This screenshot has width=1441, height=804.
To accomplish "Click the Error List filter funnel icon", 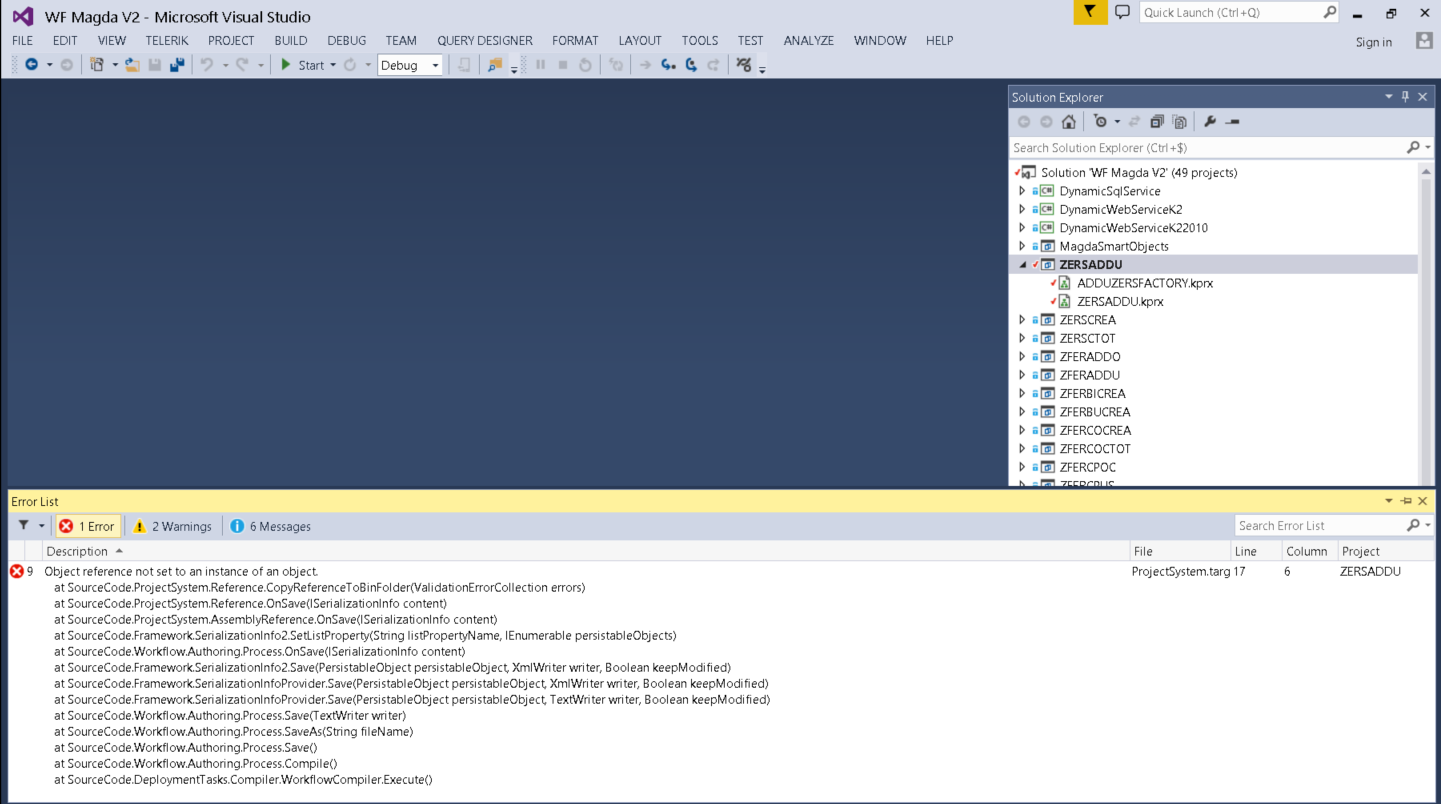I will (x=24, y=526).
